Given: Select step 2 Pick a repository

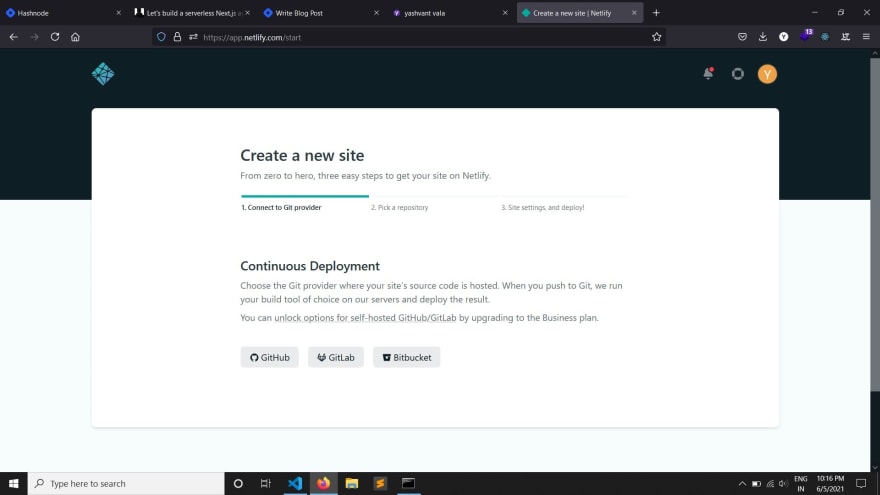Looking at the screenshot, I should (x=400, y=207).
